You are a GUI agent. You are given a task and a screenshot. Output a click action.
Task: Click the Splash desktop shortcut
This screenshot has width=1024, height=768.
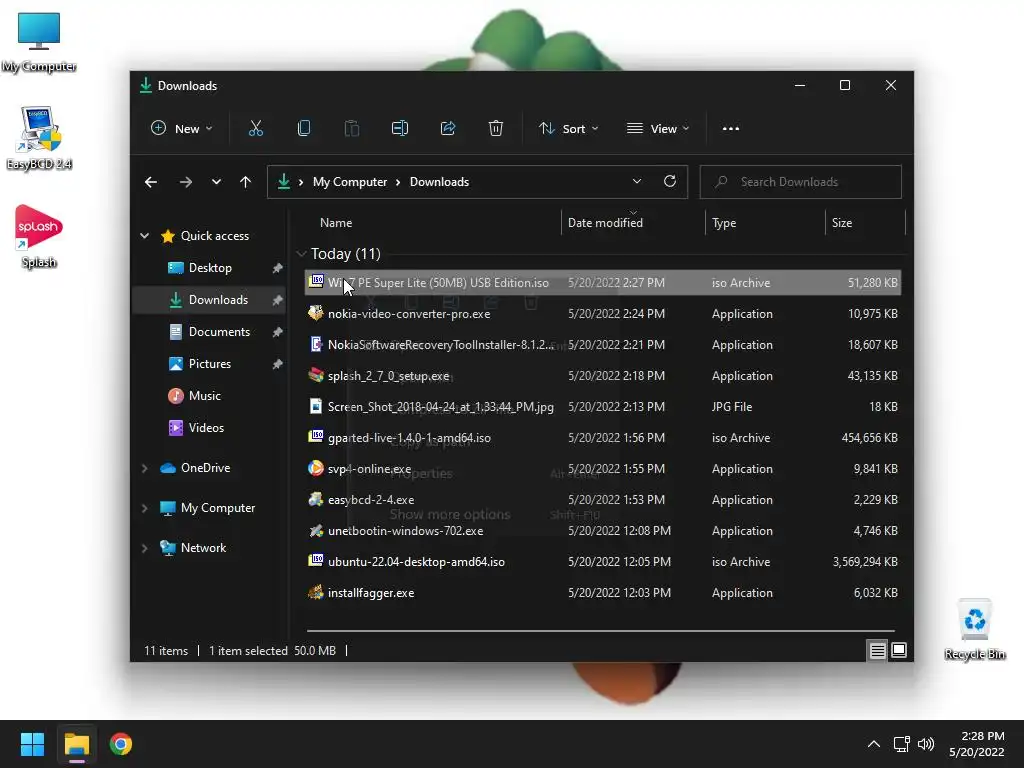click(x=39, y=236)
